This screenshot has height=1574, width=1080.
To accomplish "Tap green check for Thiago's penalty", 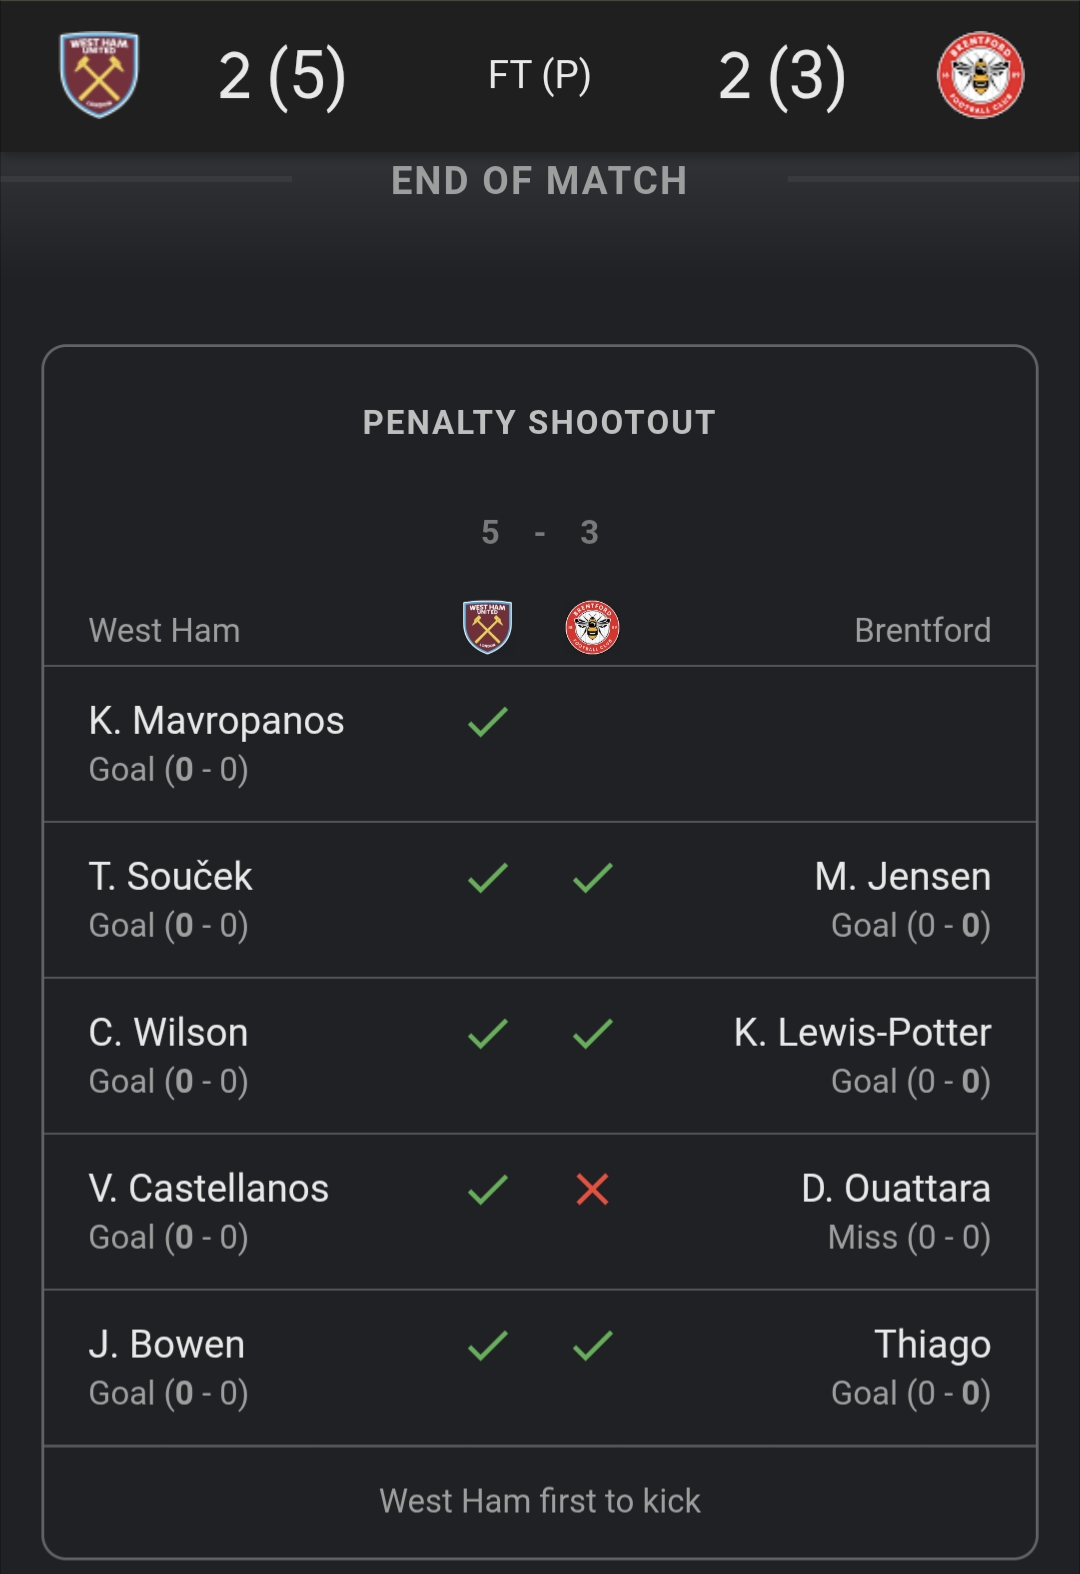I will (x=592, y=1345).
